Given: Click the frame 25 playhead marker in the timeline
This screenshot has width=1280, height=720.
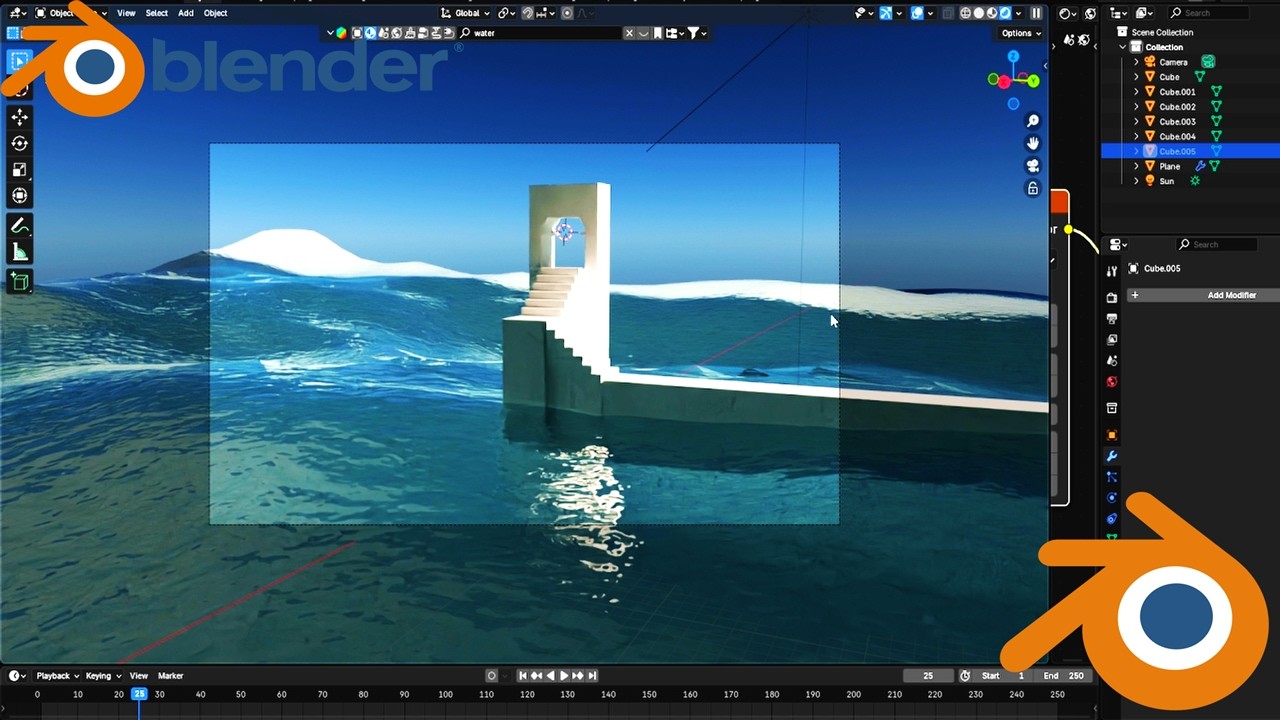Looking at the screenshot, I should point(139,694).
